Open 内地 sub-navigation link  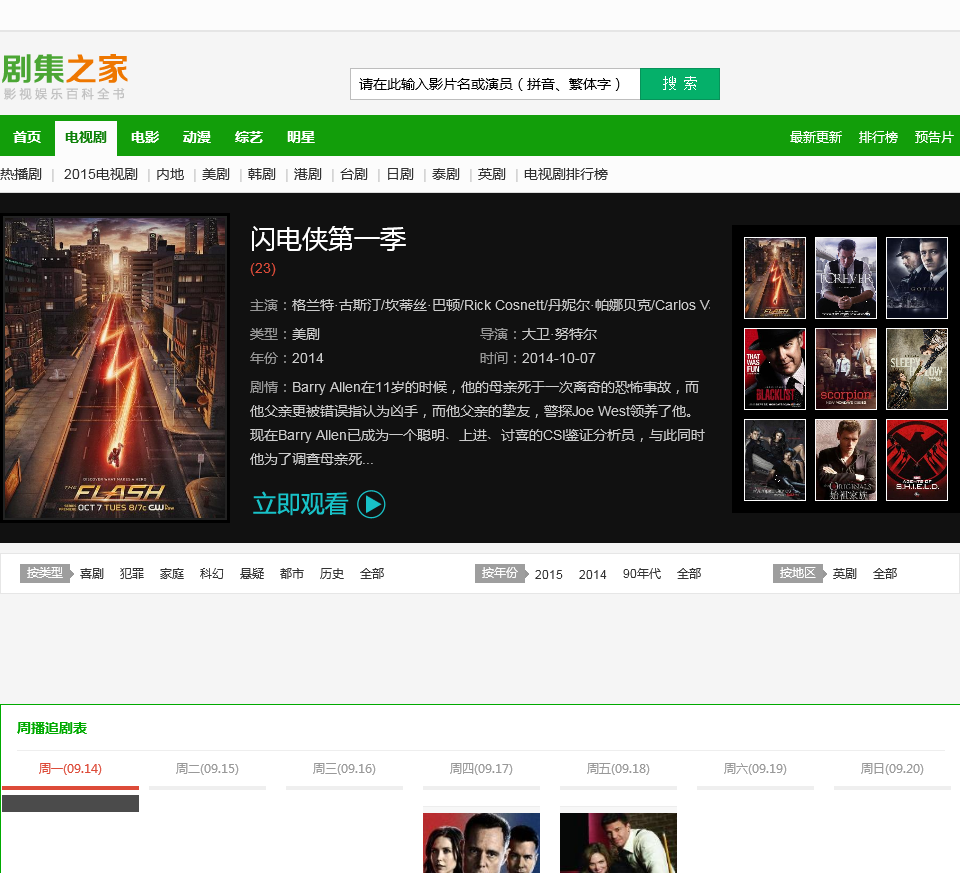[170, 174]
